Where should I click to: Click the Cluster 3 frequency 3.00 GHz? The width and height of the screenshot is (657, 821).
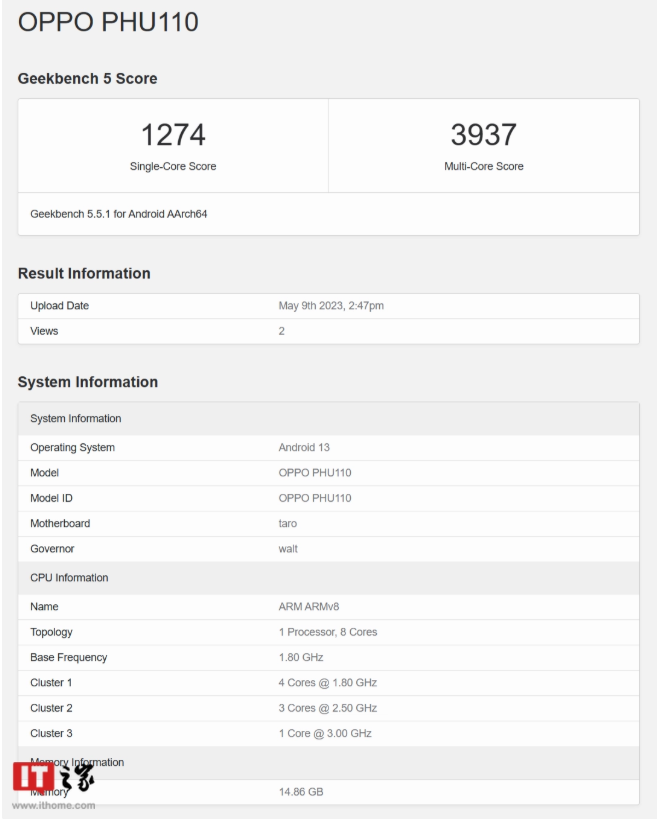pyautogui.click(x=349, y=733)
